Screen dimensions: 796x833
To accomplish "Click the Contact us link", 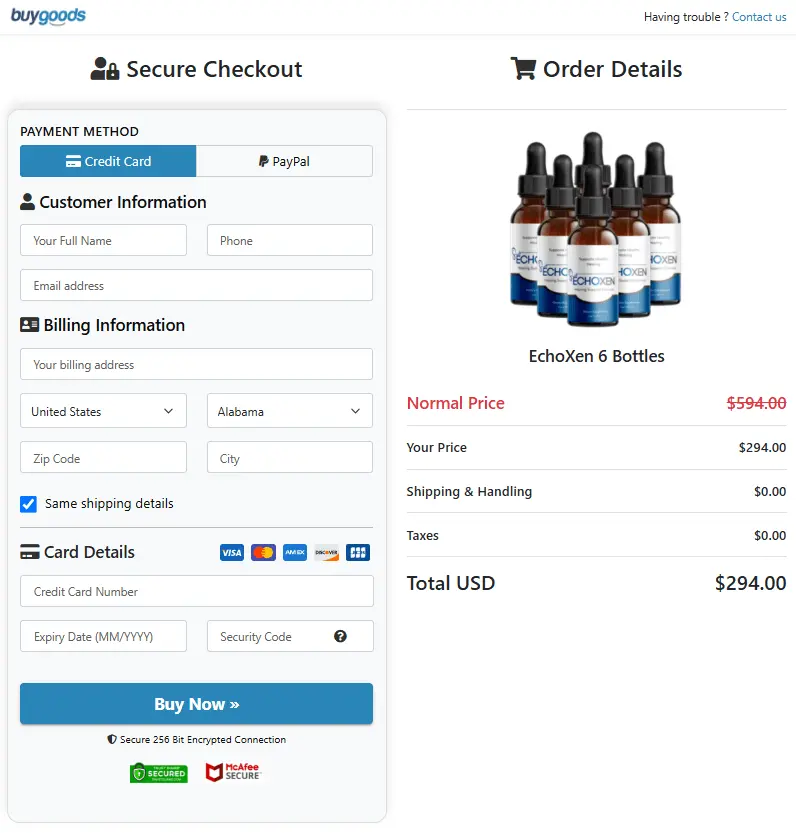I will [759, 16].
